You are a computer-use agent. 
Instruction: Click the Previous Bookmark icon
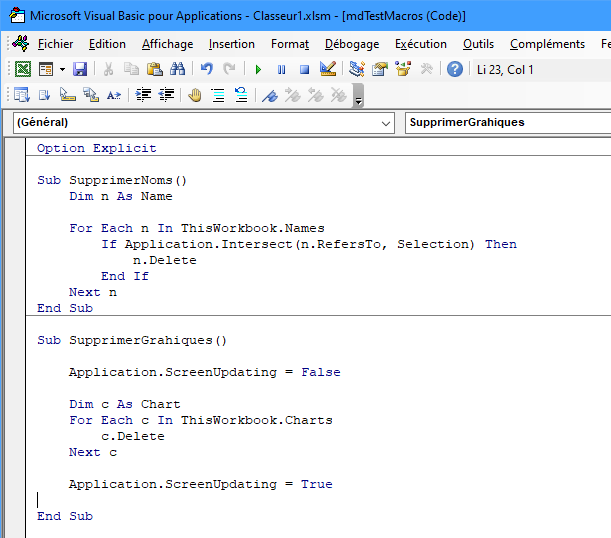point(316,95)
